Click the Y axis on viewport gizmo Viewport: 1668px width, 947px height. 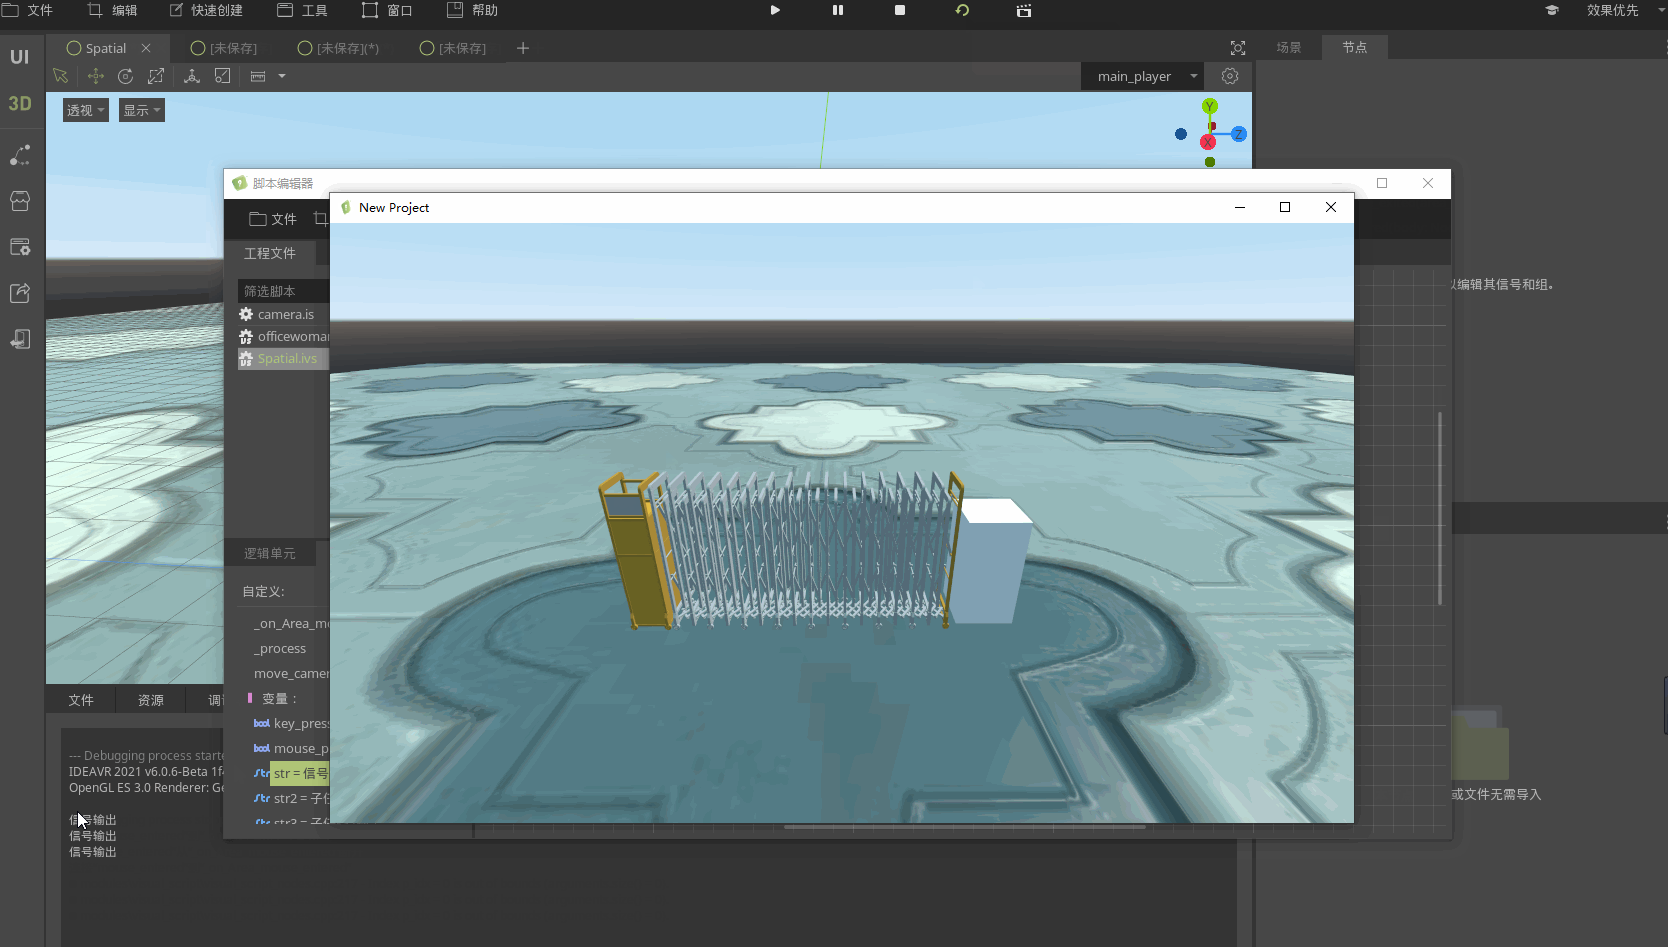click(1210, 106)
